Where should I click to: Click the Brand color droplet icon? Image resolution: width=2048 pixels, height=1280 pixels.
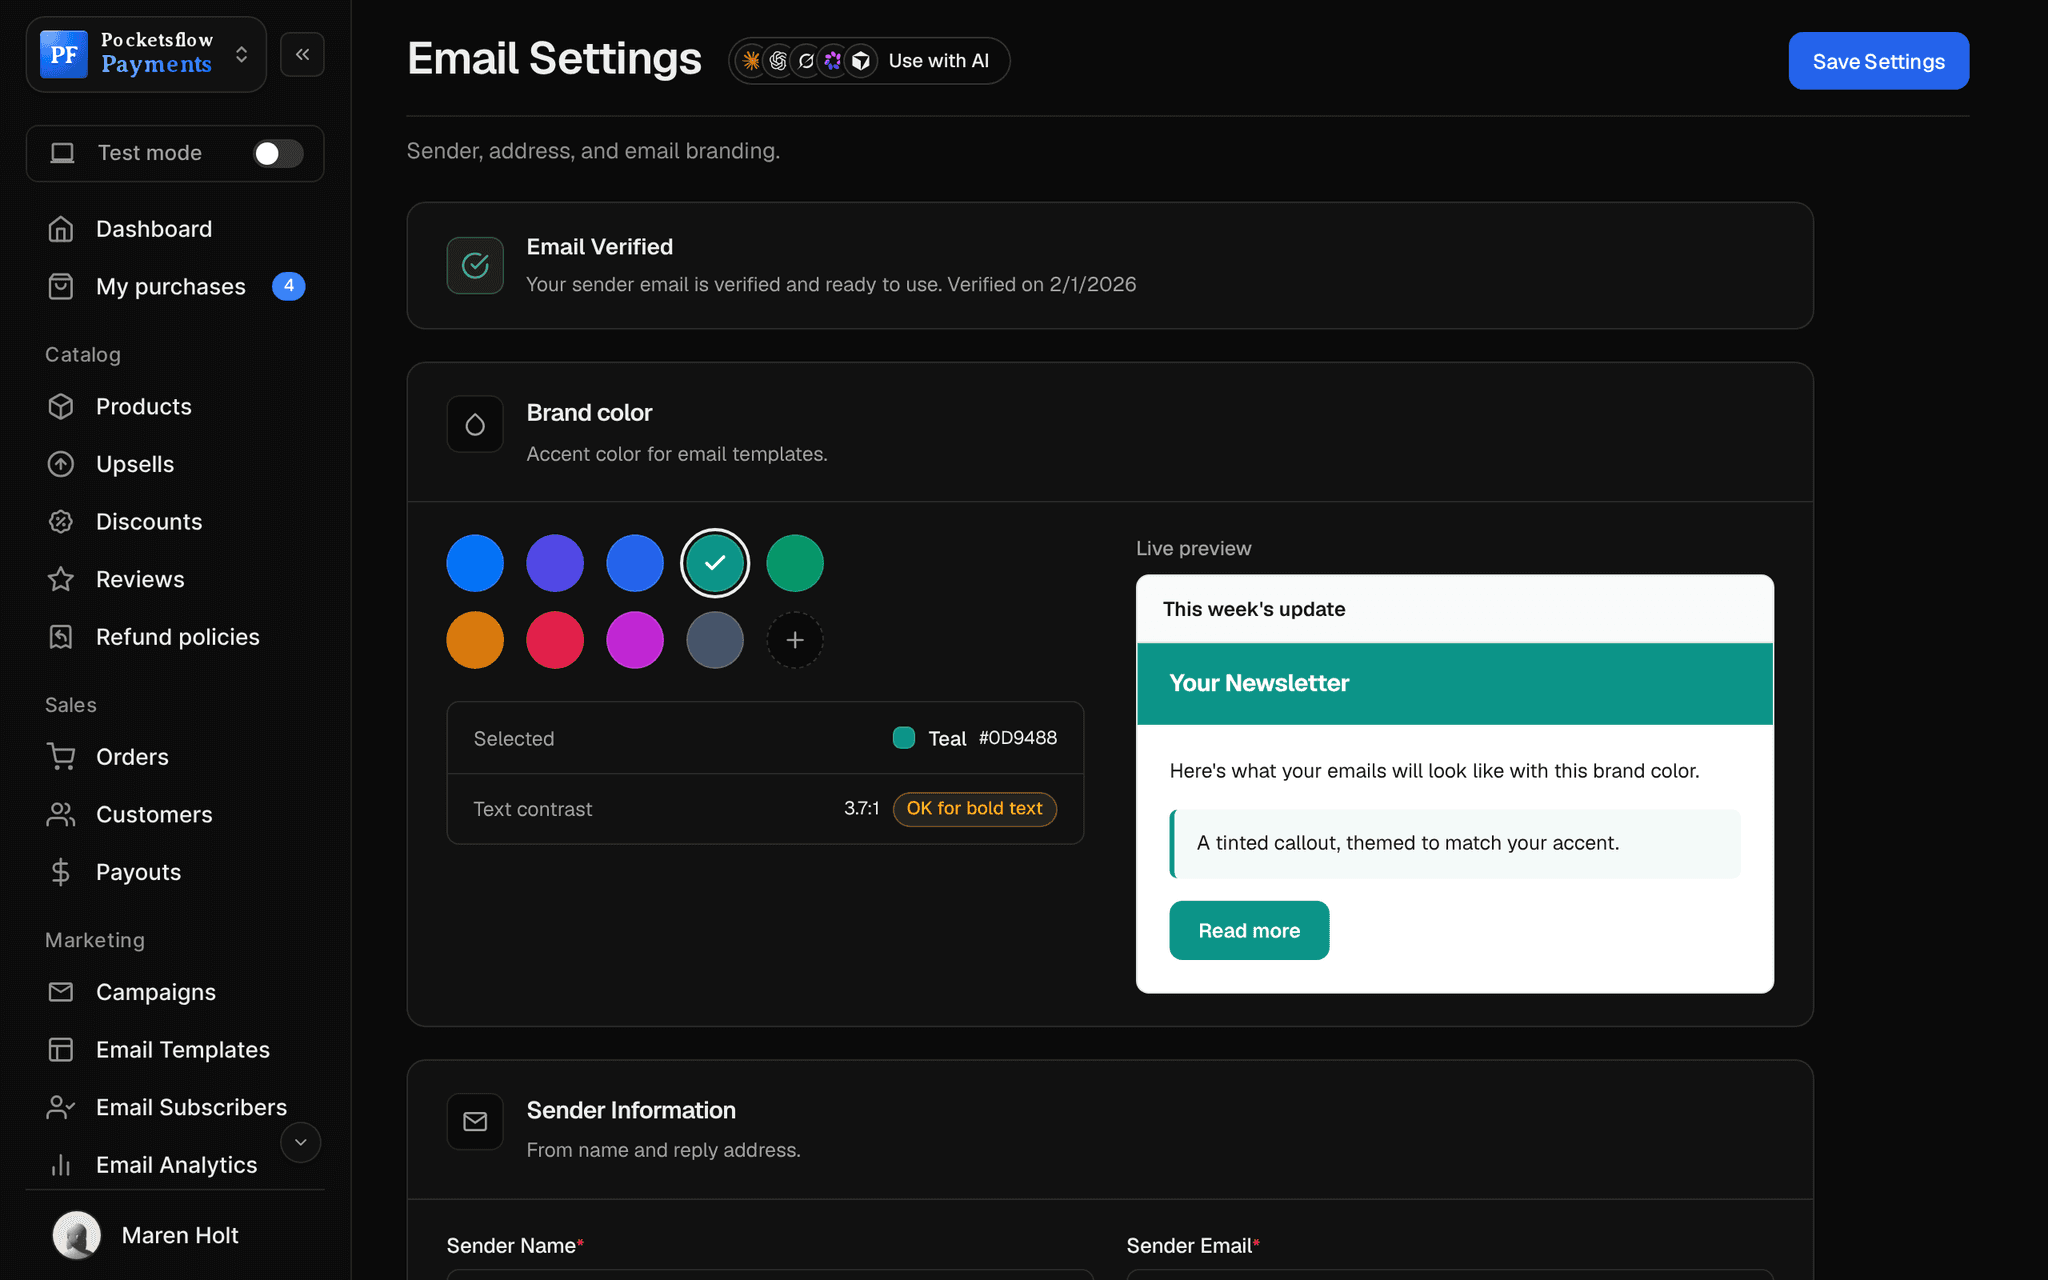click(x=475, y=424)
